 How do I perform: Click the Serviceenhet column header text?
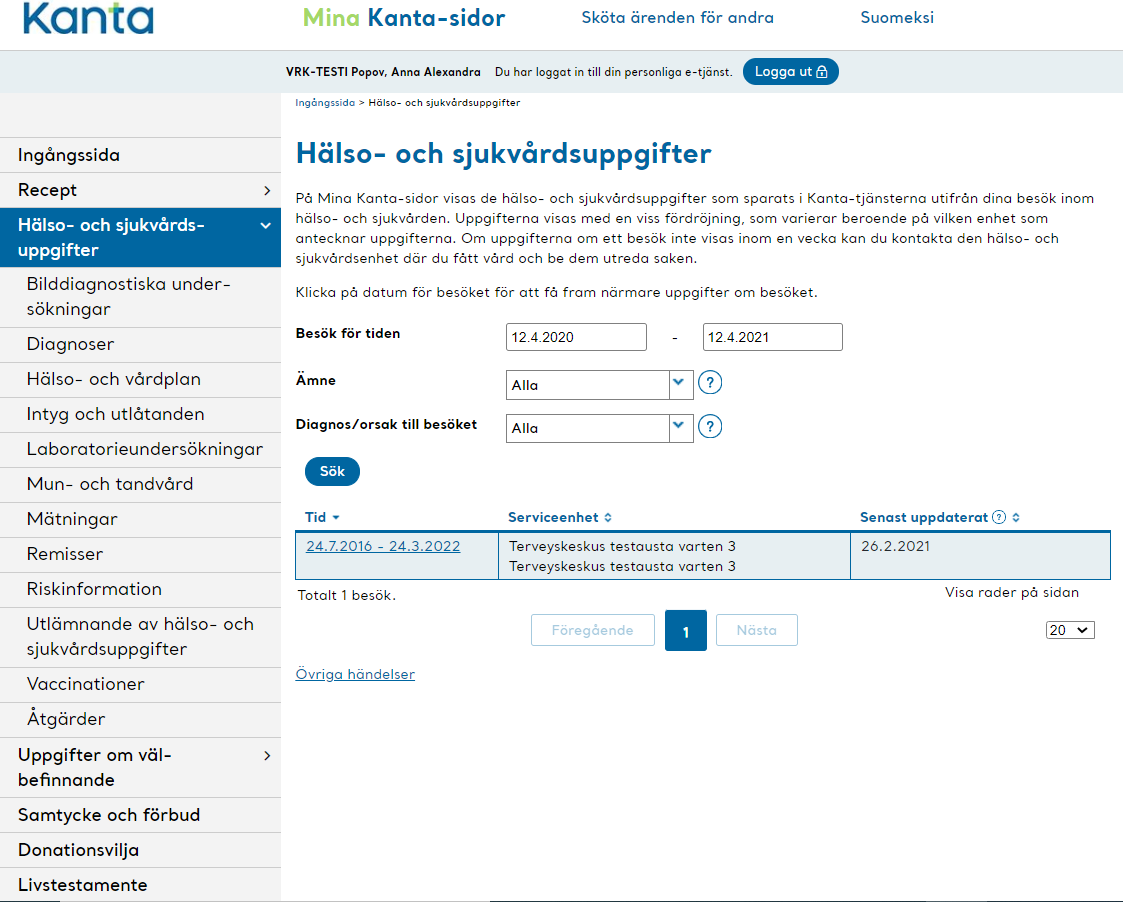(553, 517)
